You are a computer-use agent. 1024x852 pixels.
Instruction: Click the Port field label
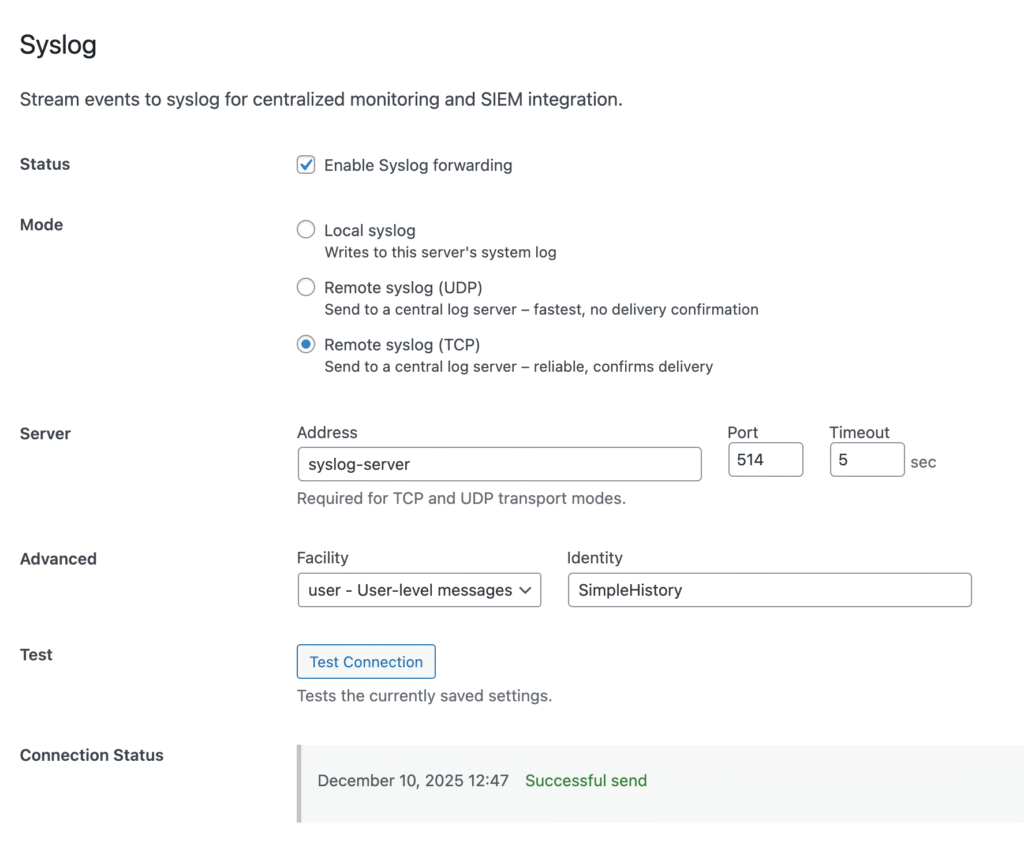pos(743,433)
